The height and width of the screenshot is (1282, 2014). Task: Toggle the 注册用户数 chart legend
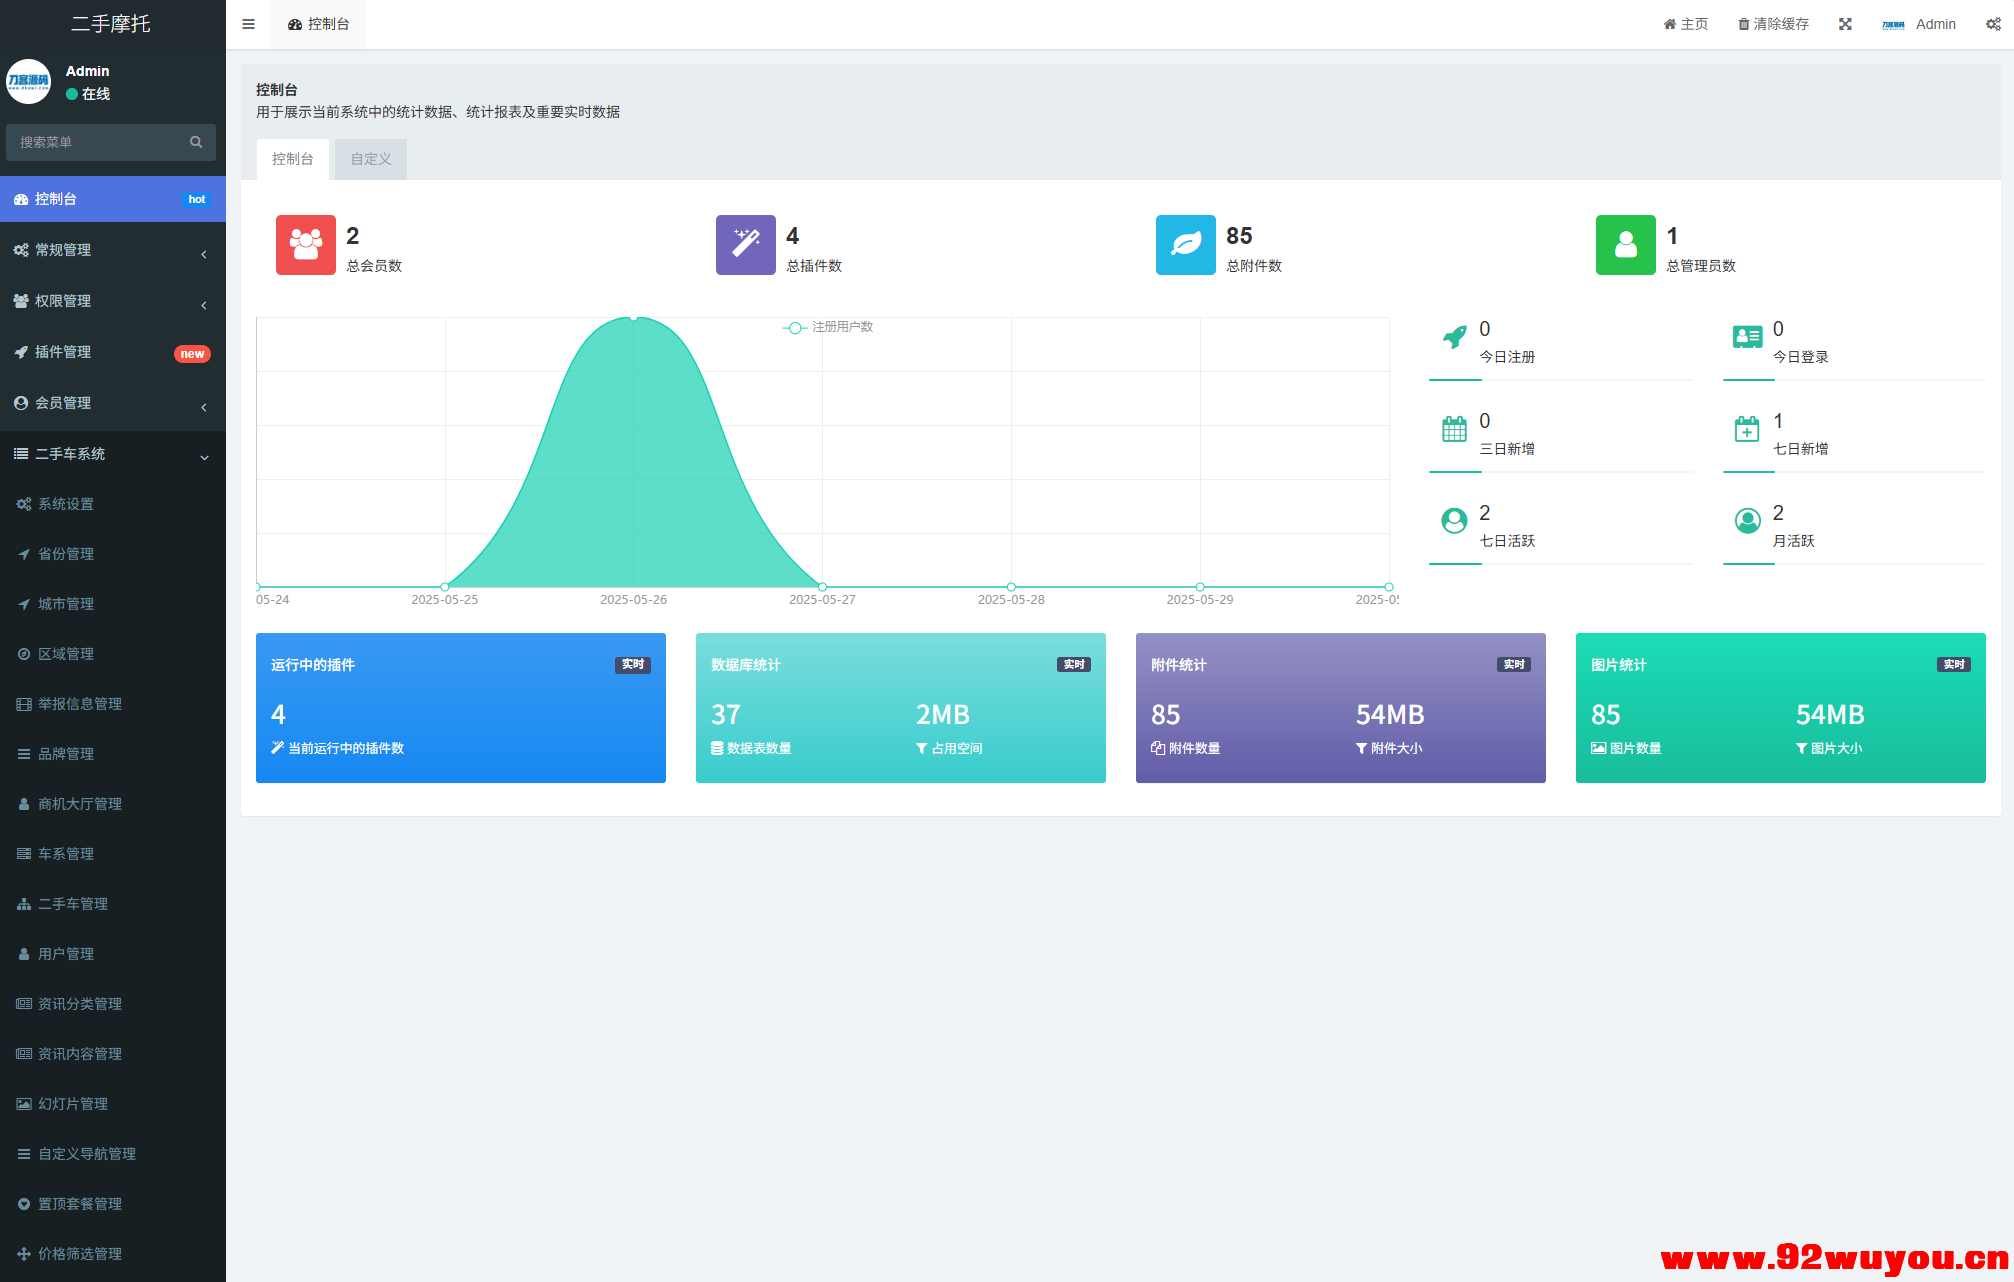(828, 327)
